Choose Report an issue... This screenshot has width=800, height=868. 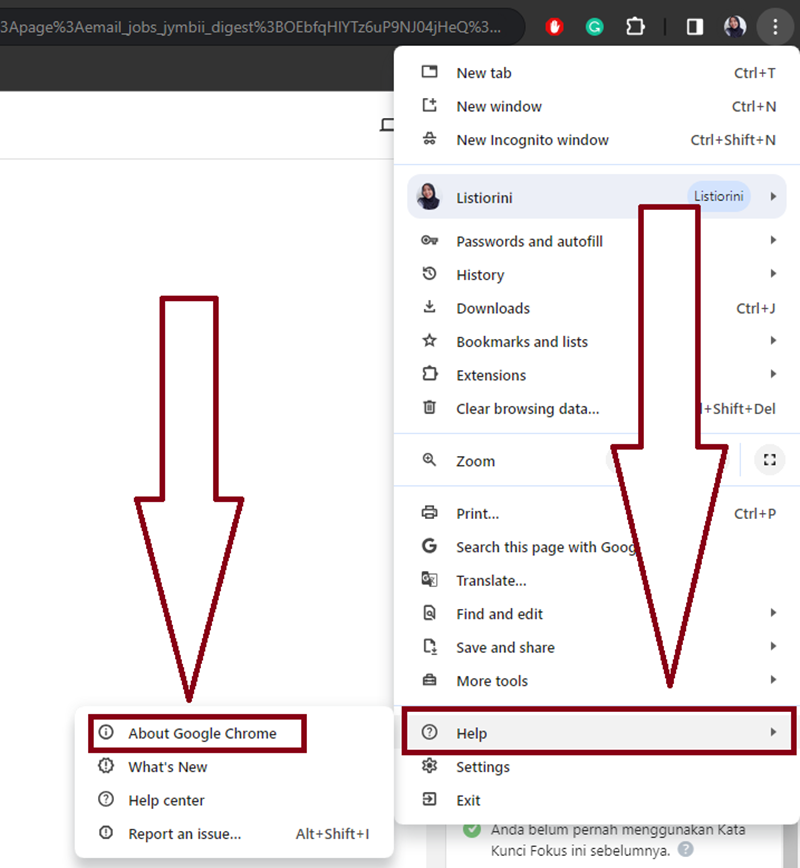[x=235, y=834]
